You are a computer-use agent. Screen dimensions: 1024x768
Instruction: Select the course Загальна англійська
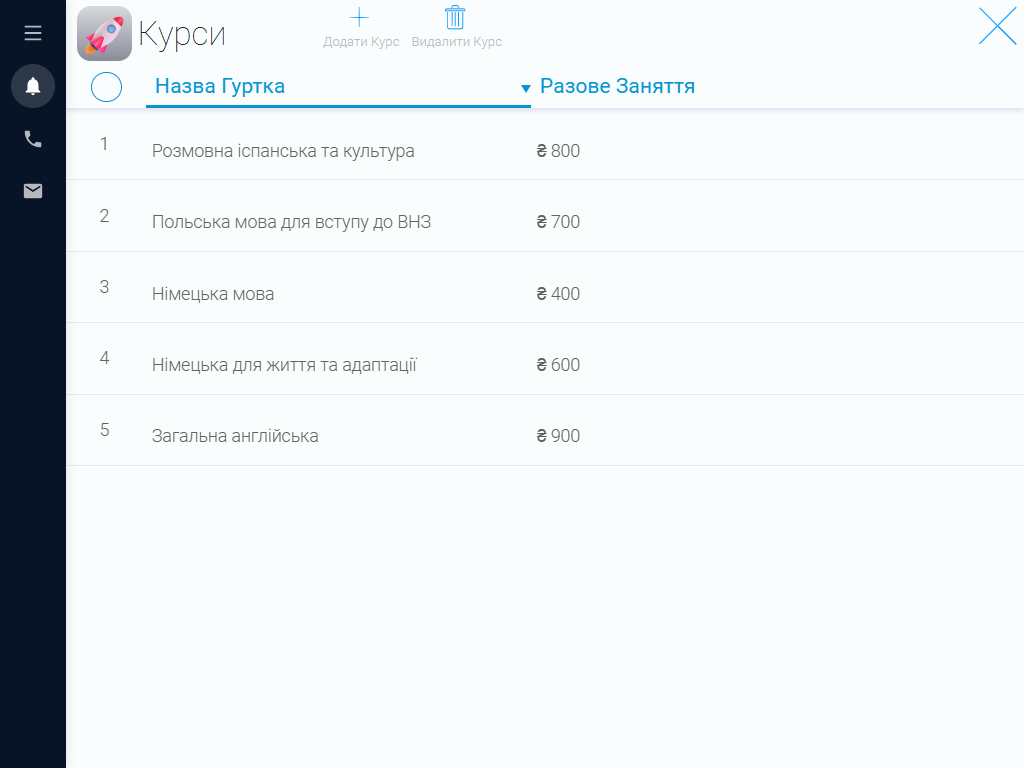pos(235,436)
